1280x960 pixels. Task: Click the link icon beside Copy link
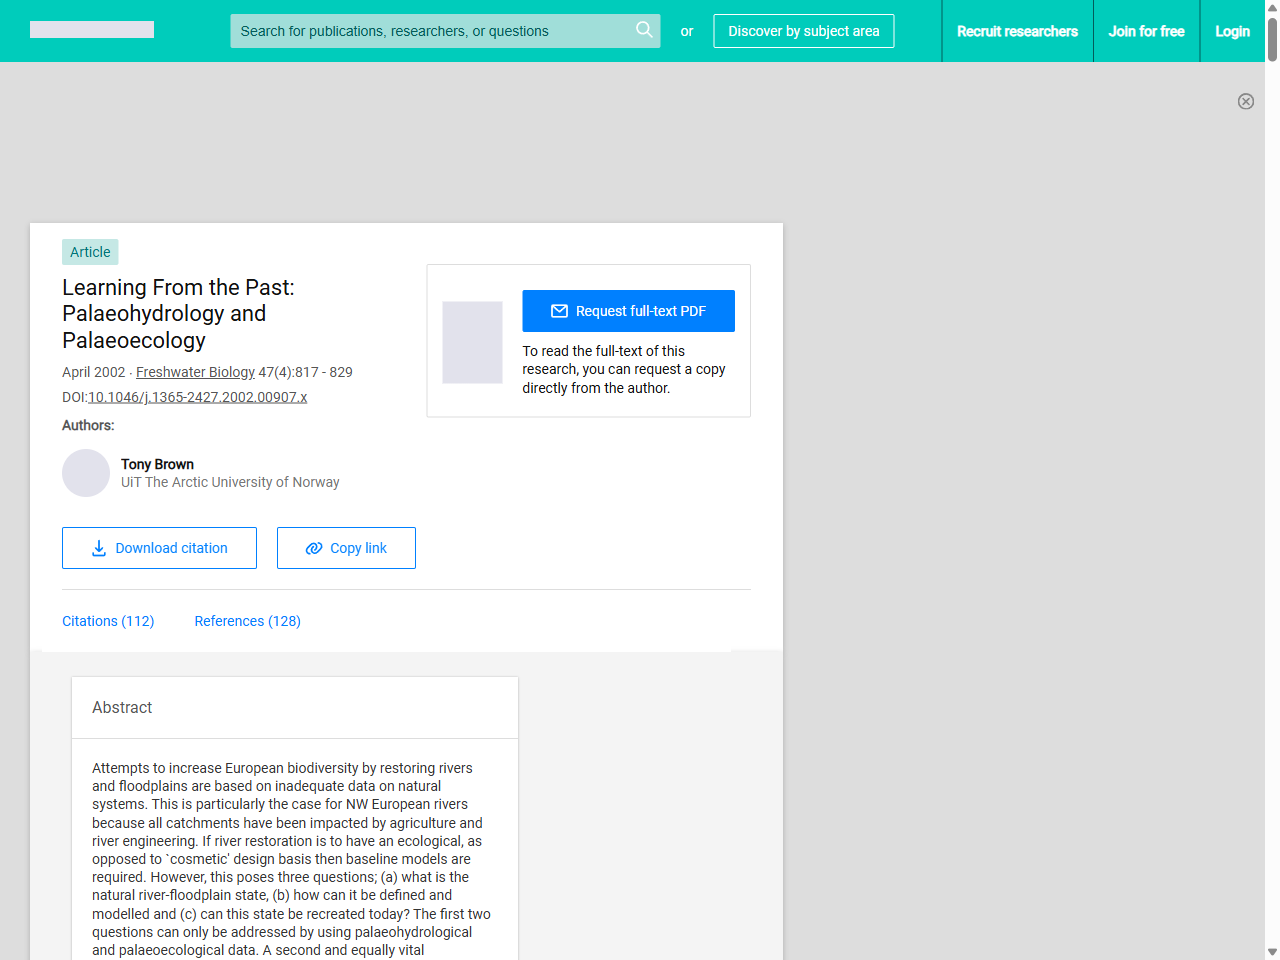pos(312,548)
